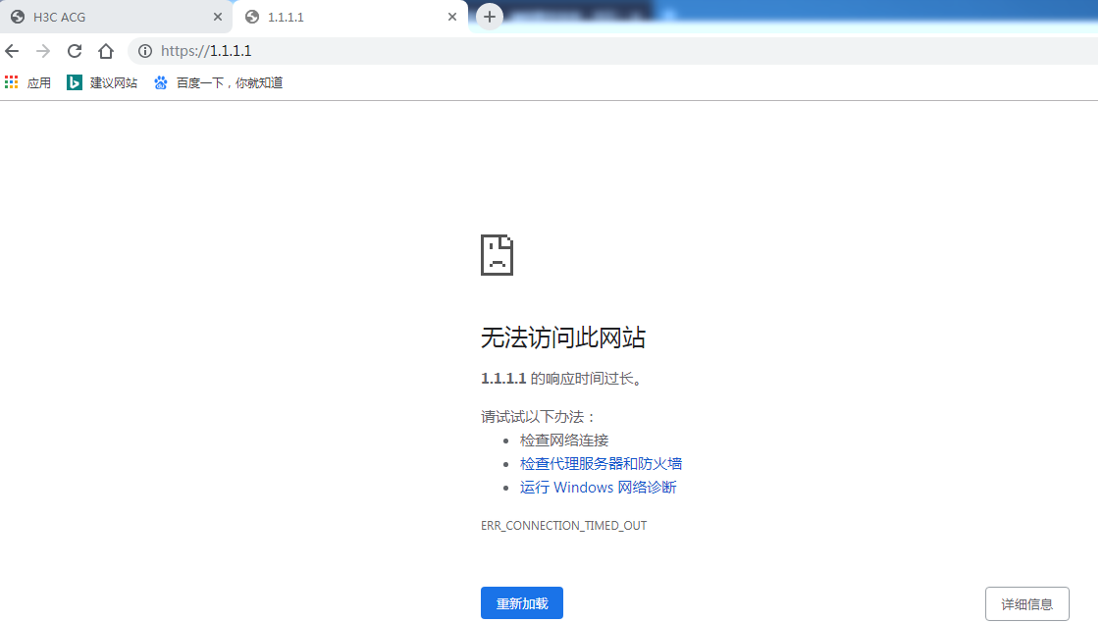
Task: Click the address bar showing https://1.1.1.1
Action: tap(600, 51)
